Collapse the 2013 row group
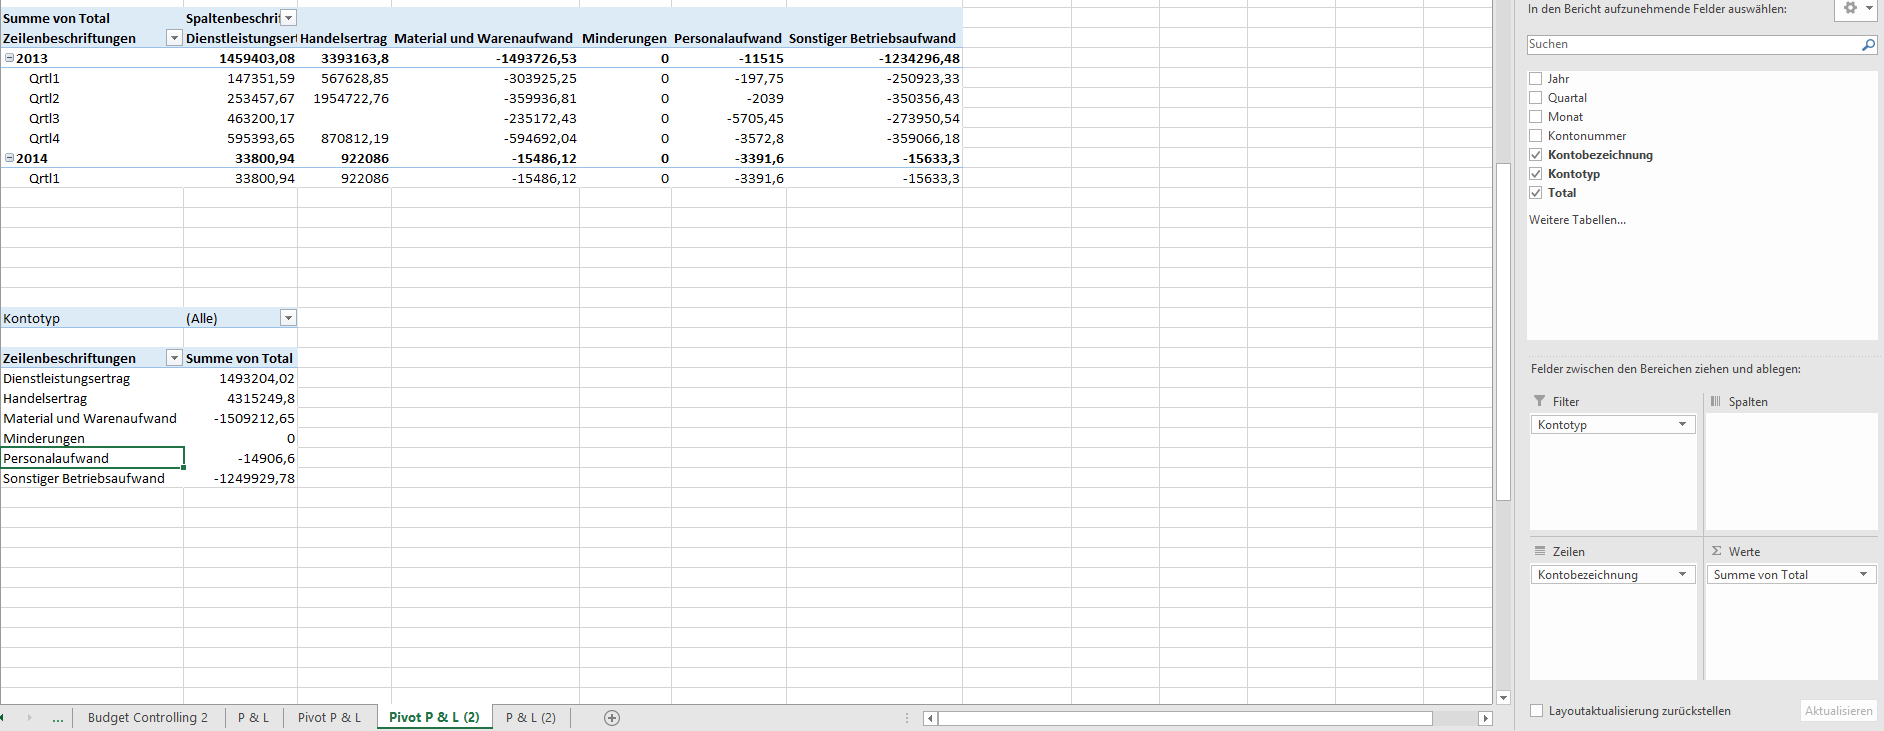 click(x=9, y=58)
